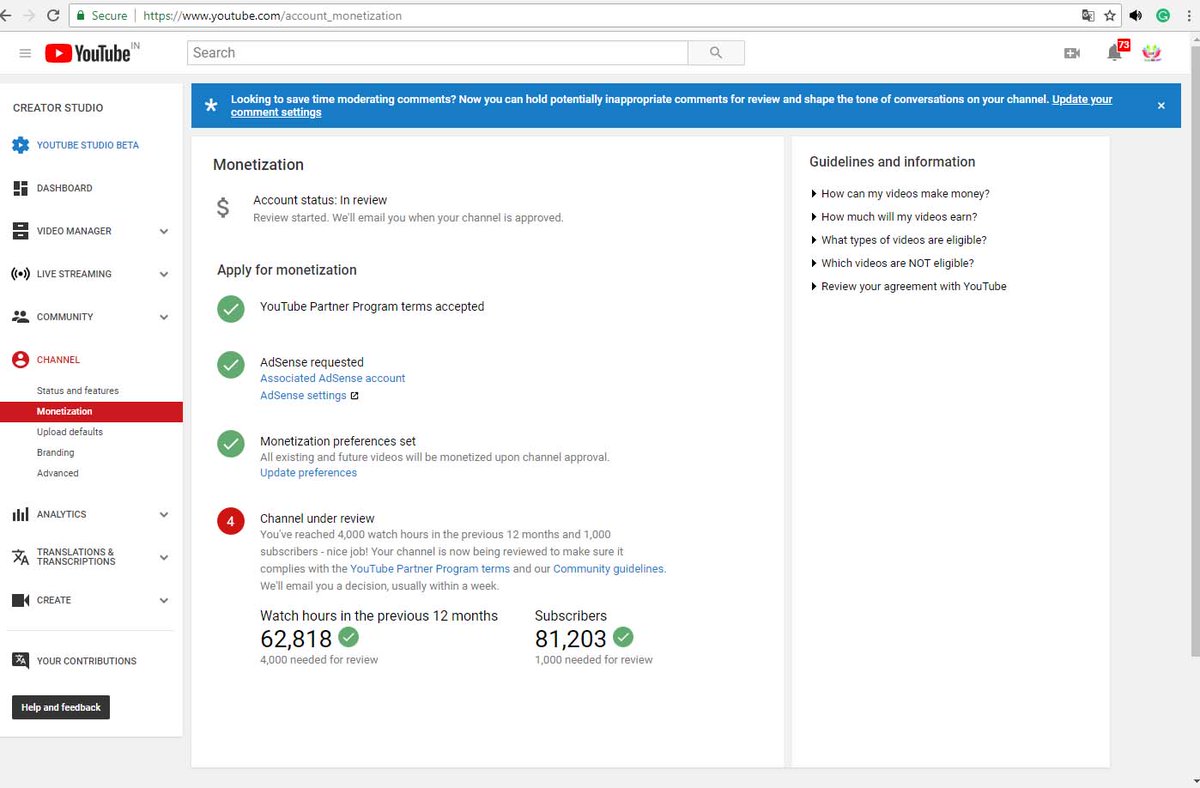1200x788 pixels.
Task: Click the Dashboard icon in sidebar
Action: [x=20, y=188]
